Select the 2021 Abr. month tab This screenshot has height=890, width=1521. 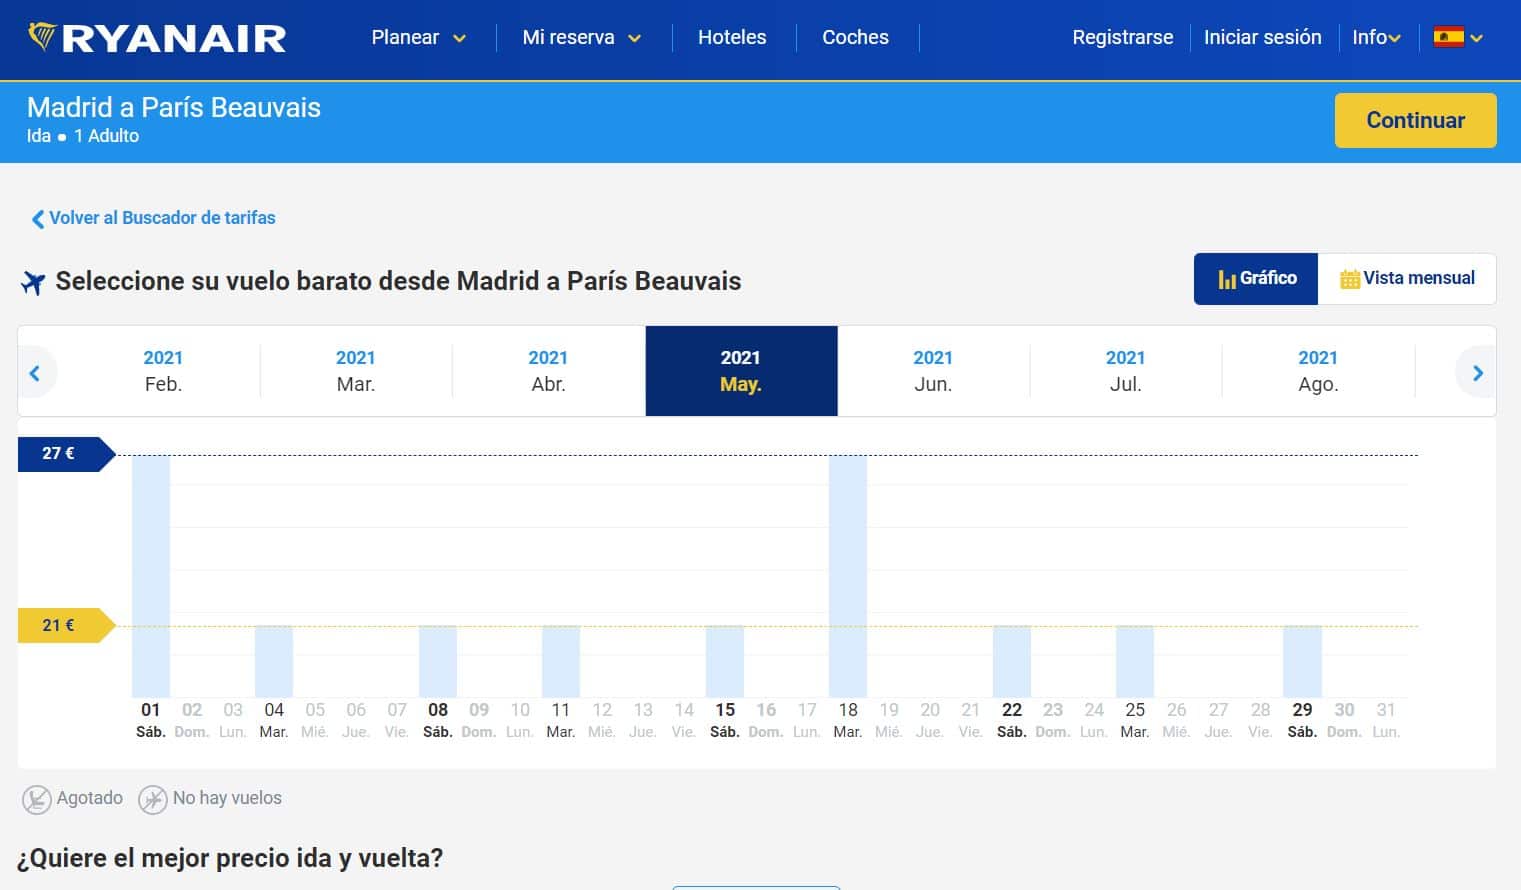pos(548,371)
